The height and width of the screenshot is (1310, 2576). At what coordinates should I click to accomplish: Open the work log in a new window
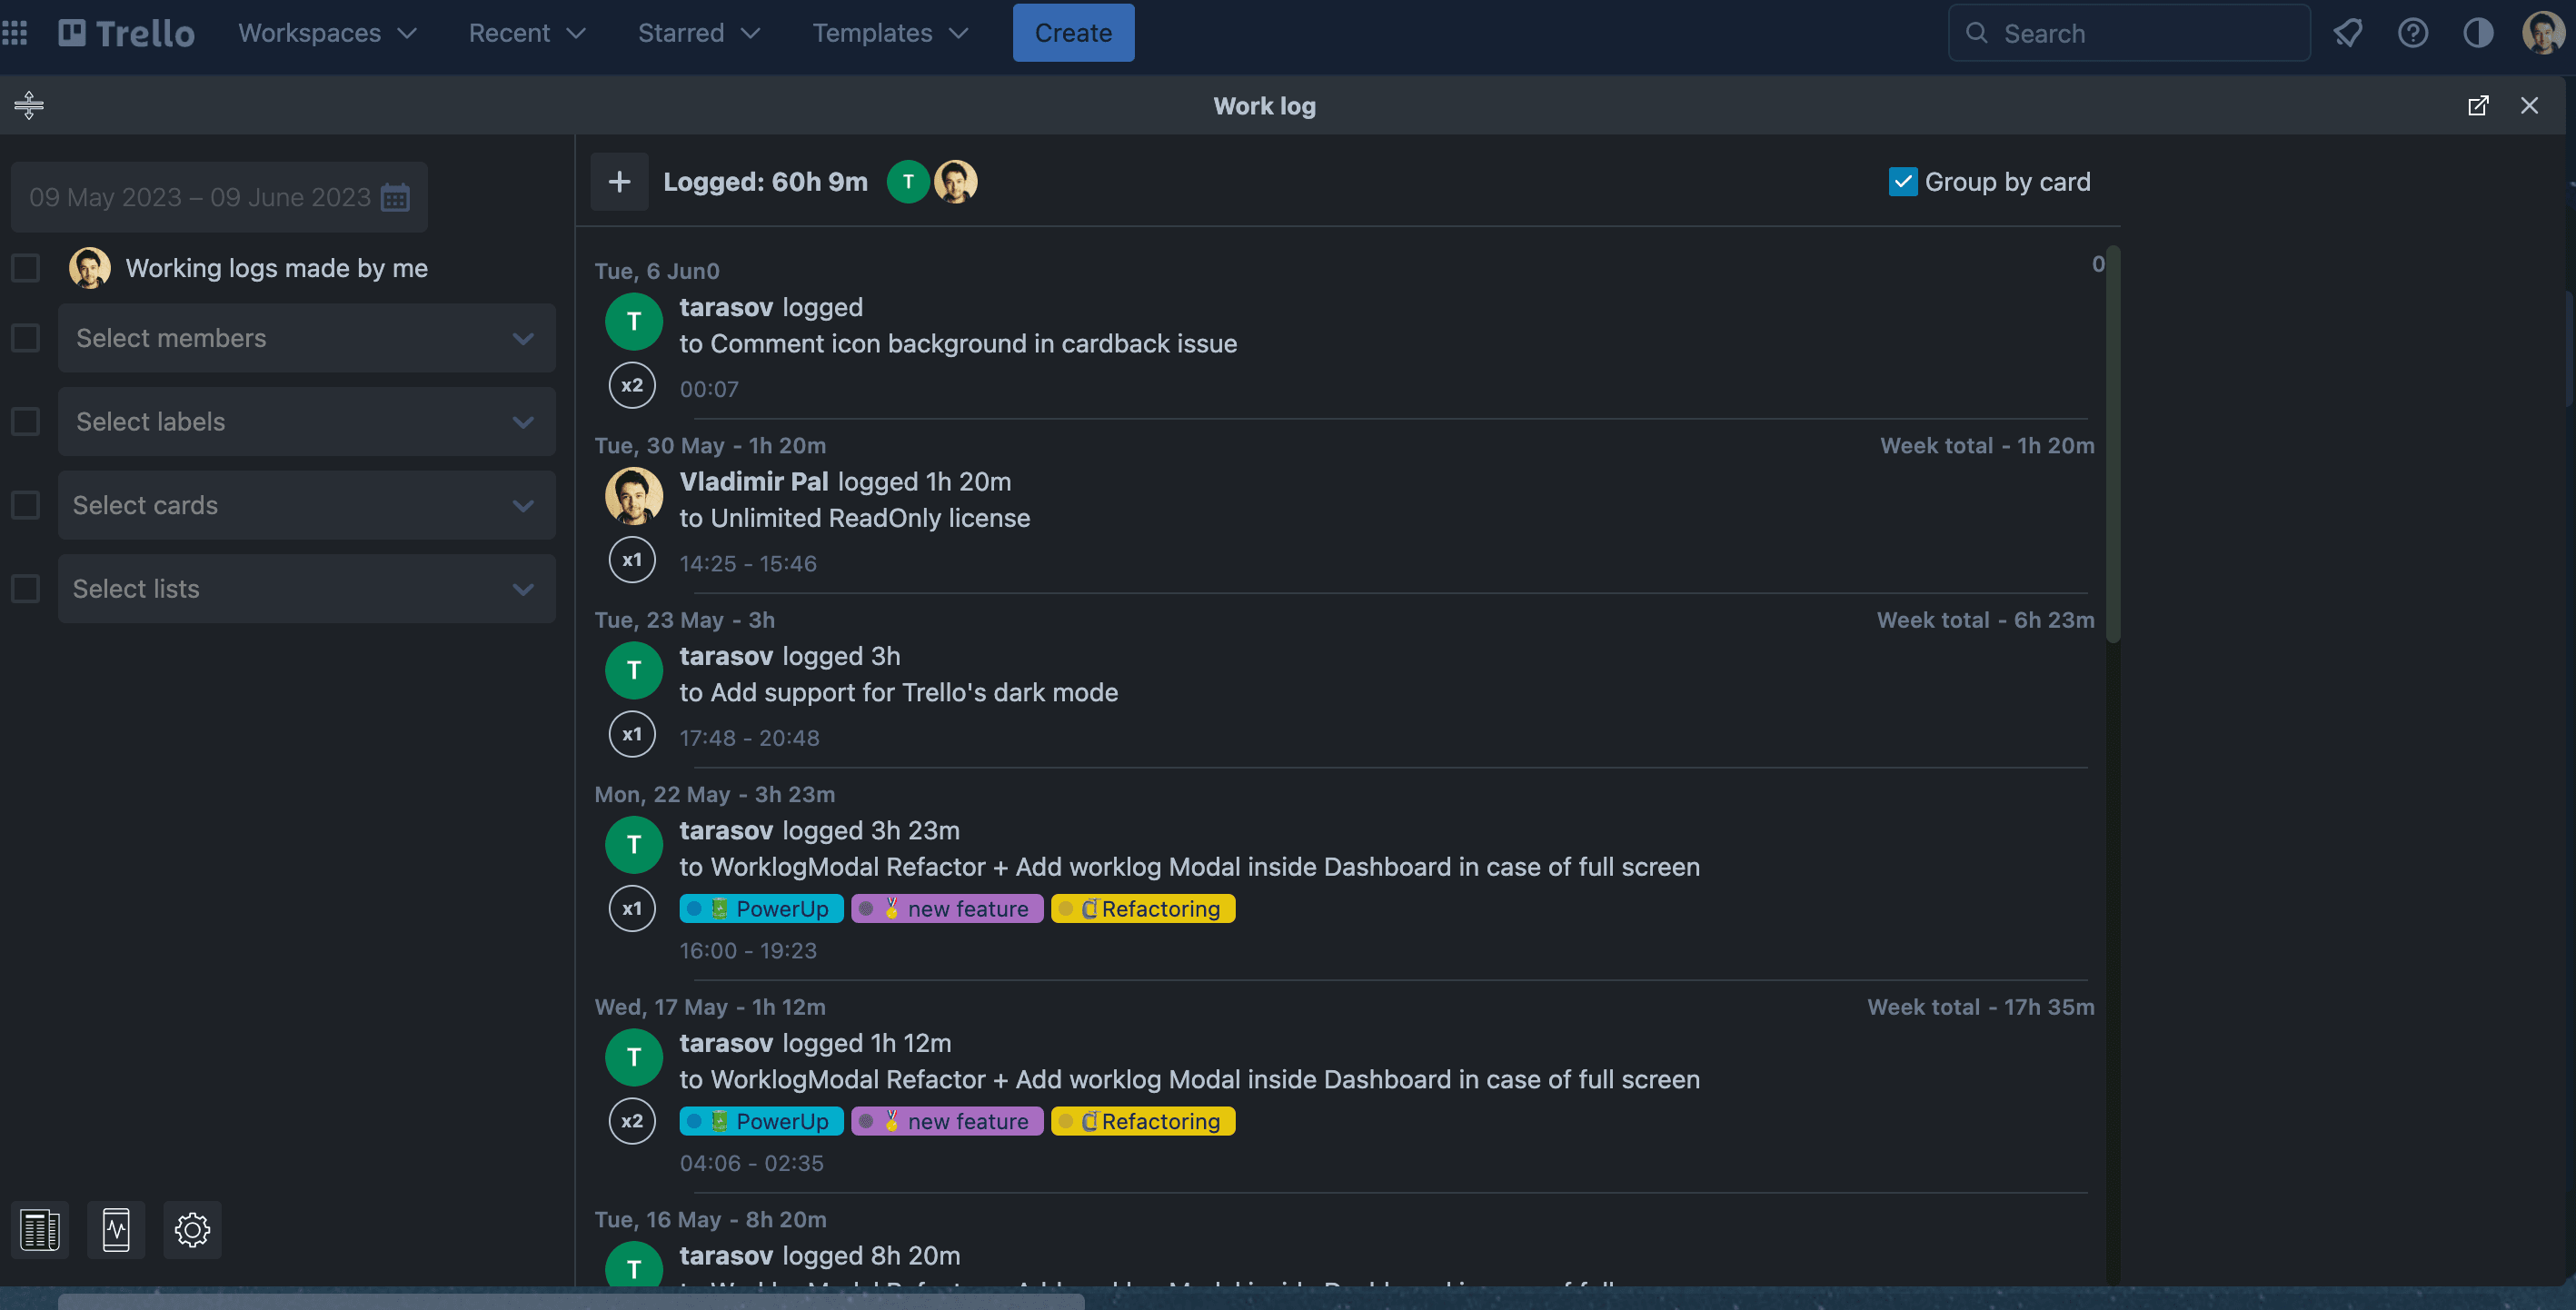click(2478, 105)
